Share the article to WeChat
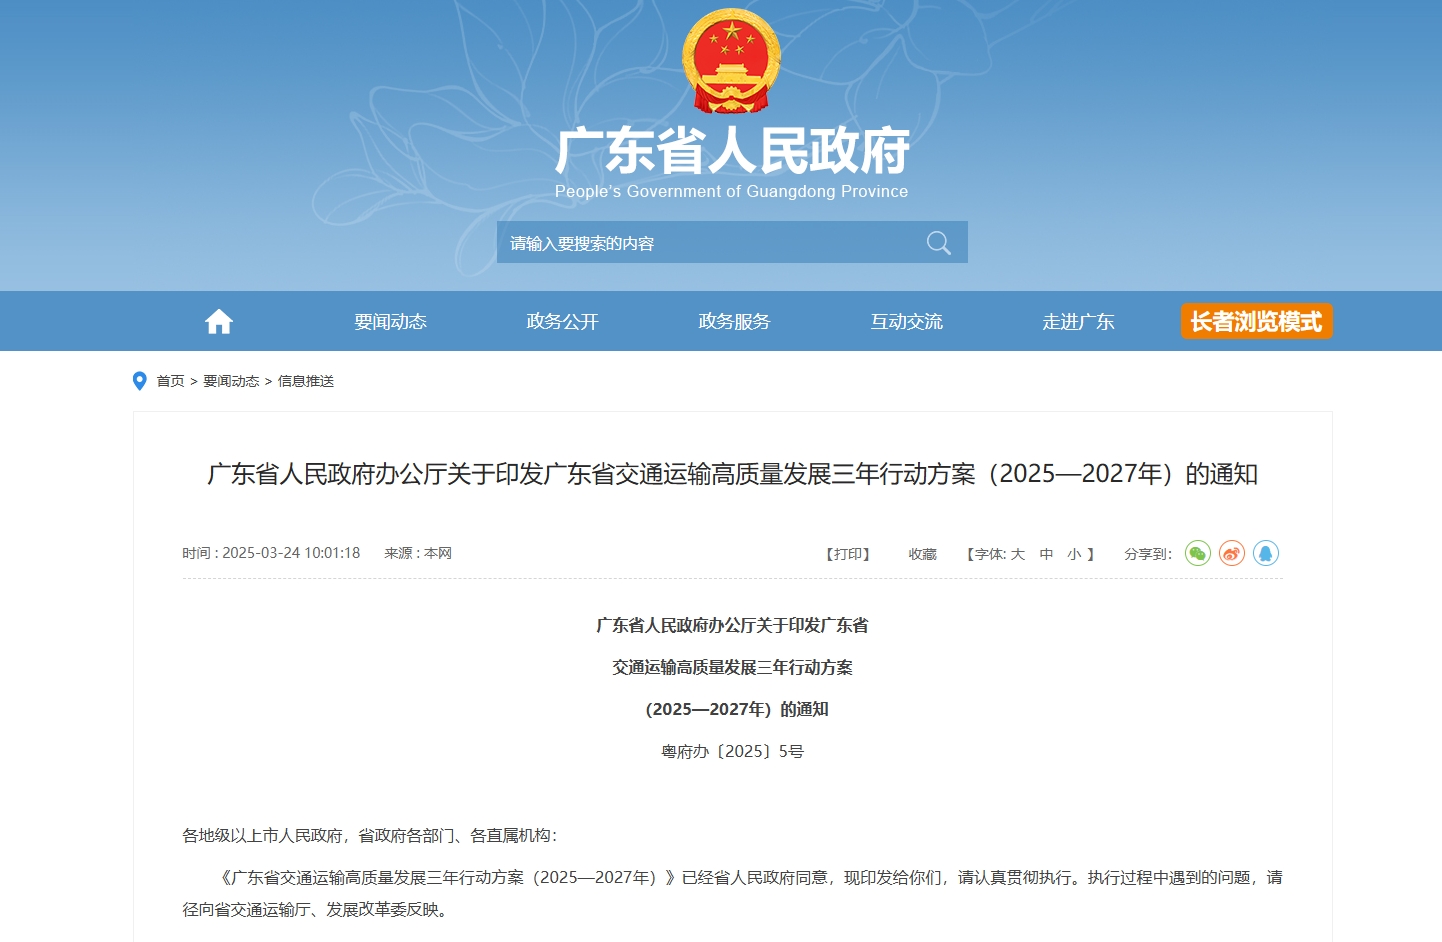 tap(1197, 553)
